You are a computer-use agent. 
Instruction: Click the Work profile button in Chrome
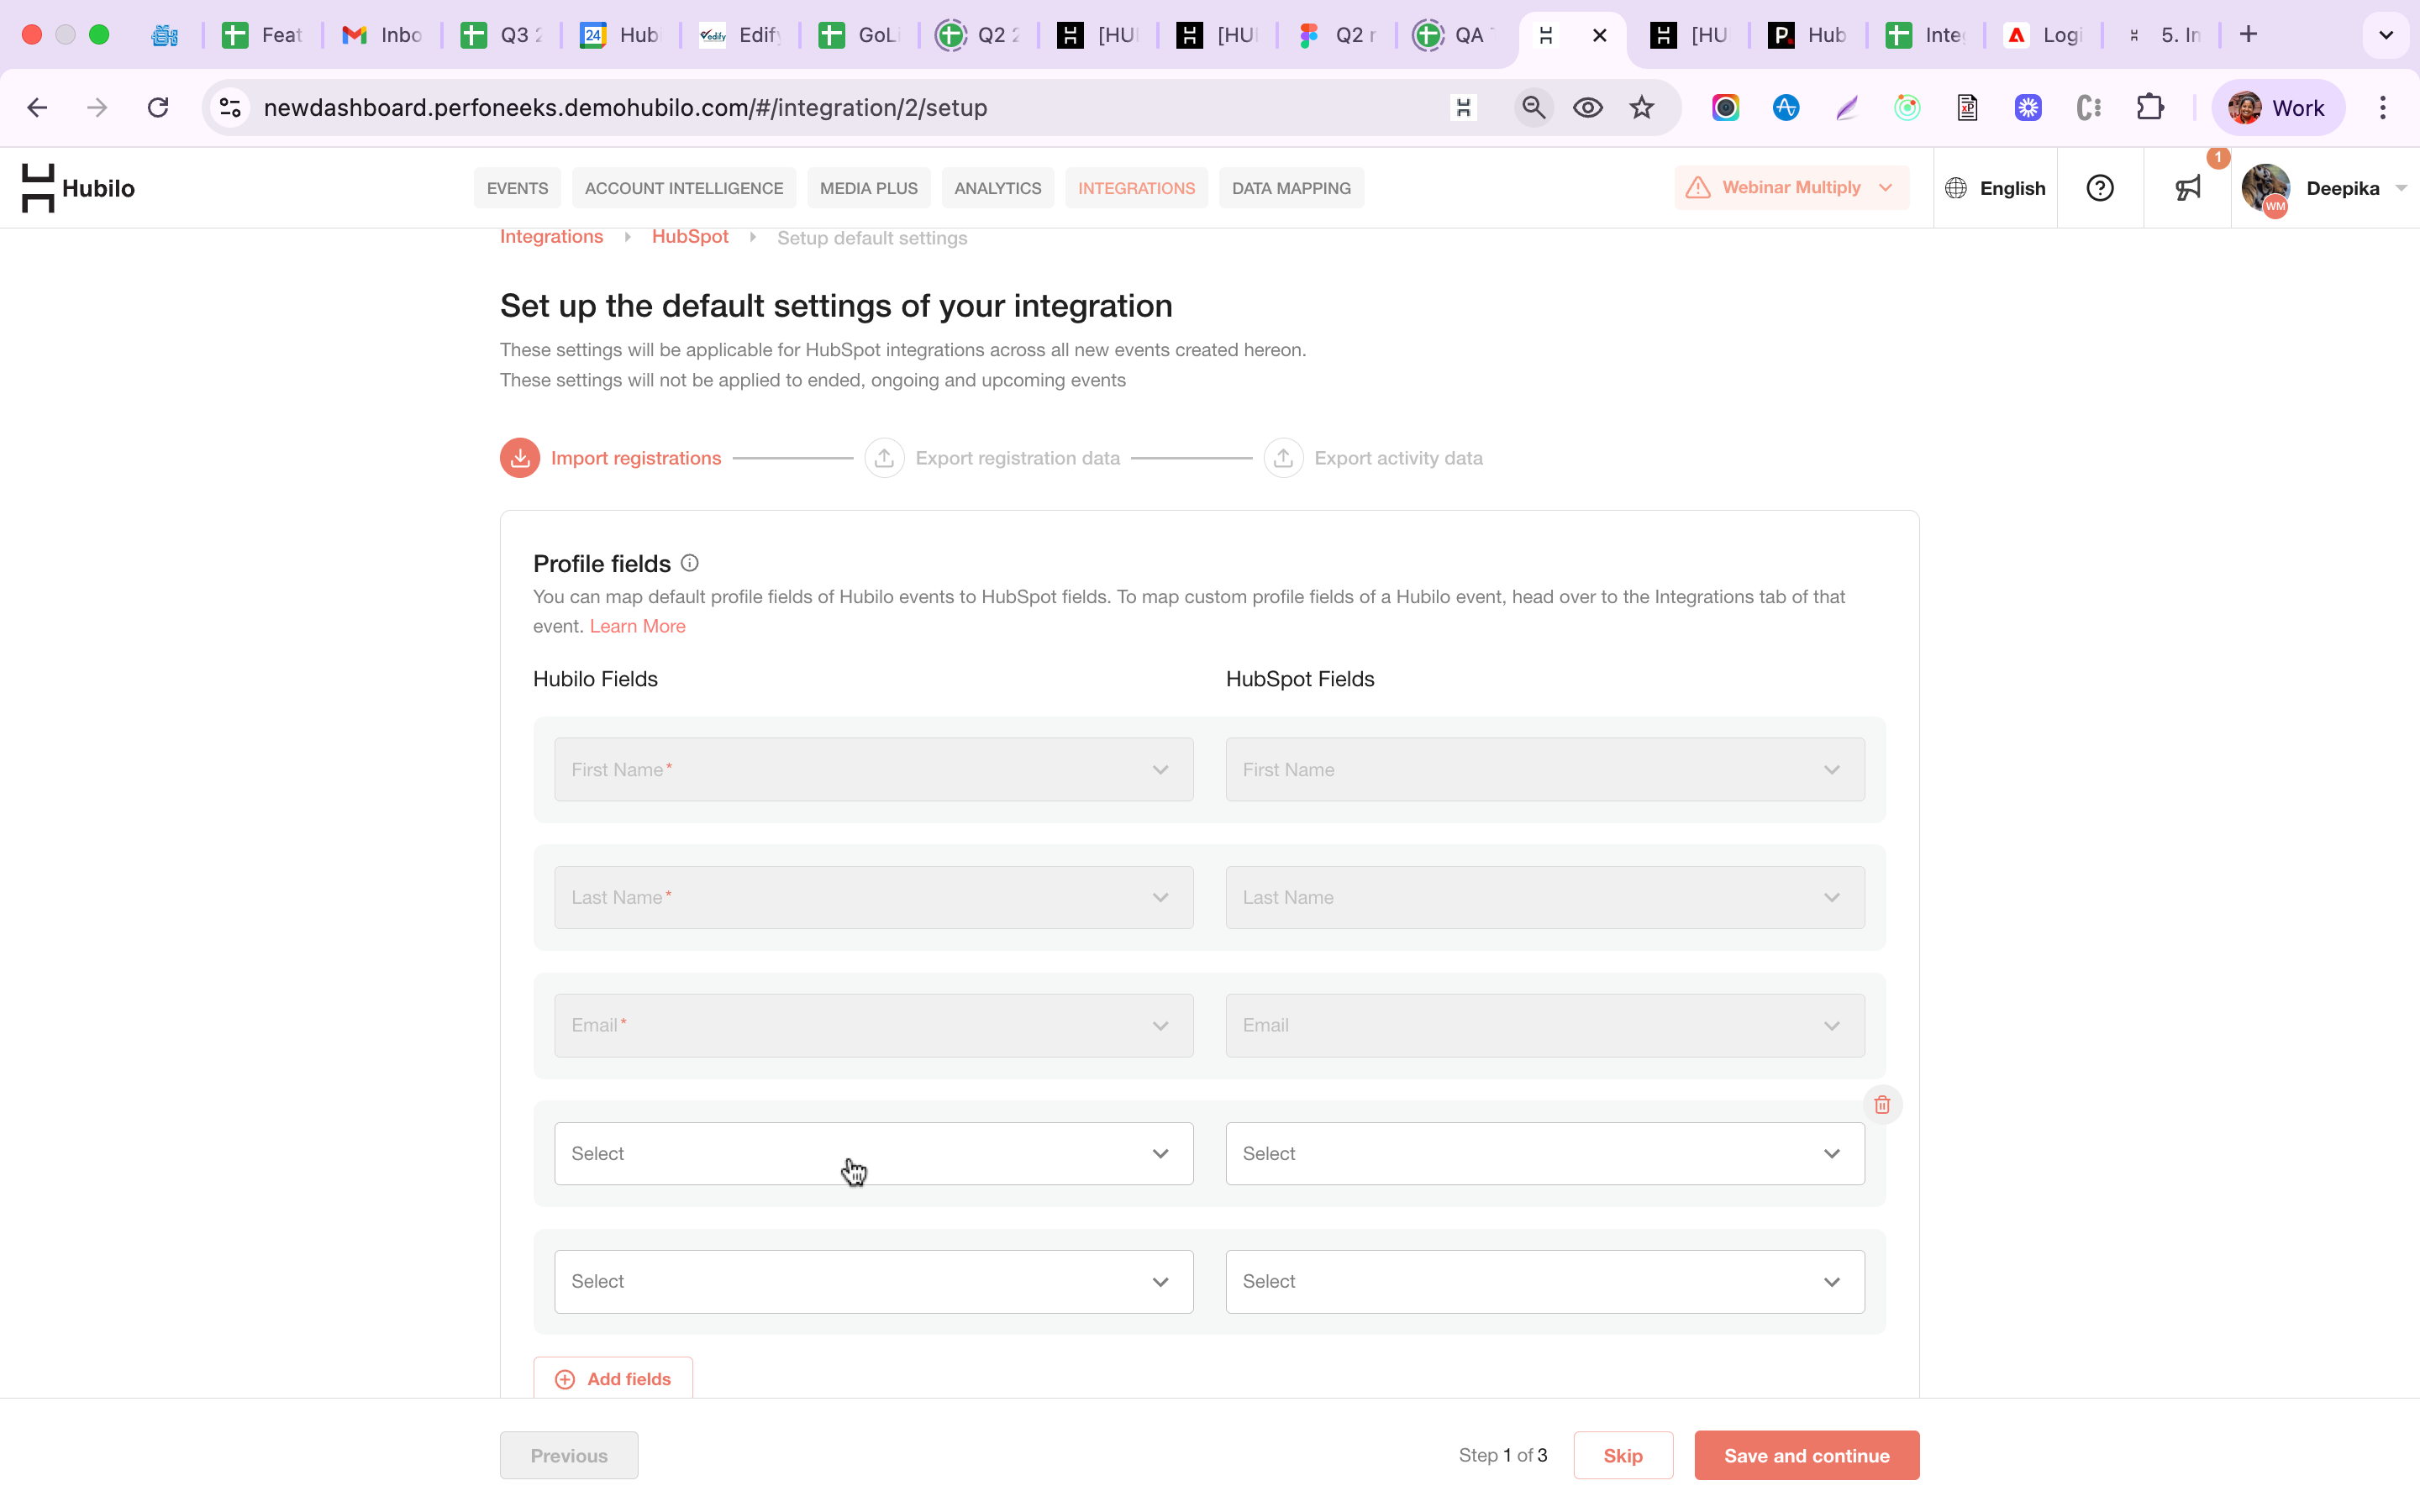tap(2277, 108)
